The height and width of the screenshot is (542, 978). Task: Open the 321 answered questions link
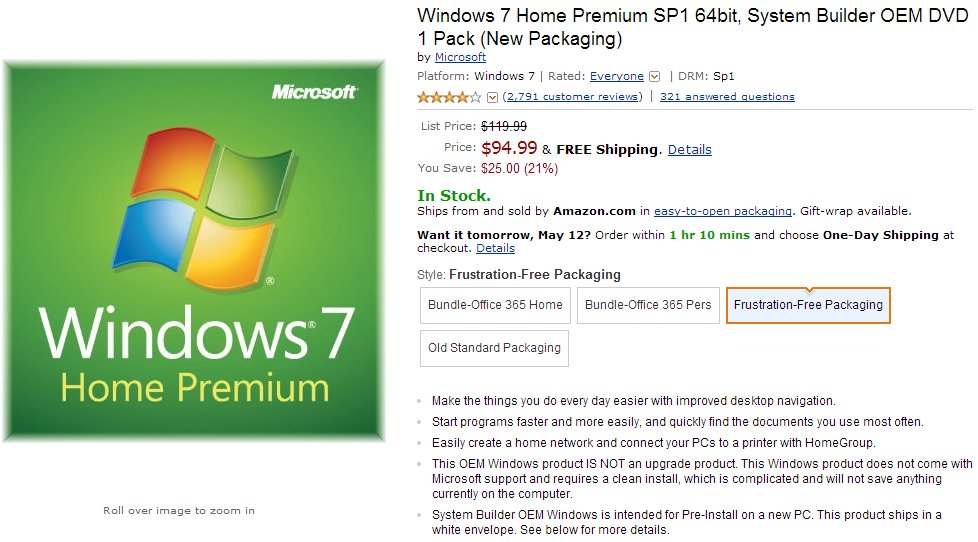pyautogui.click(x=727, y=97)
